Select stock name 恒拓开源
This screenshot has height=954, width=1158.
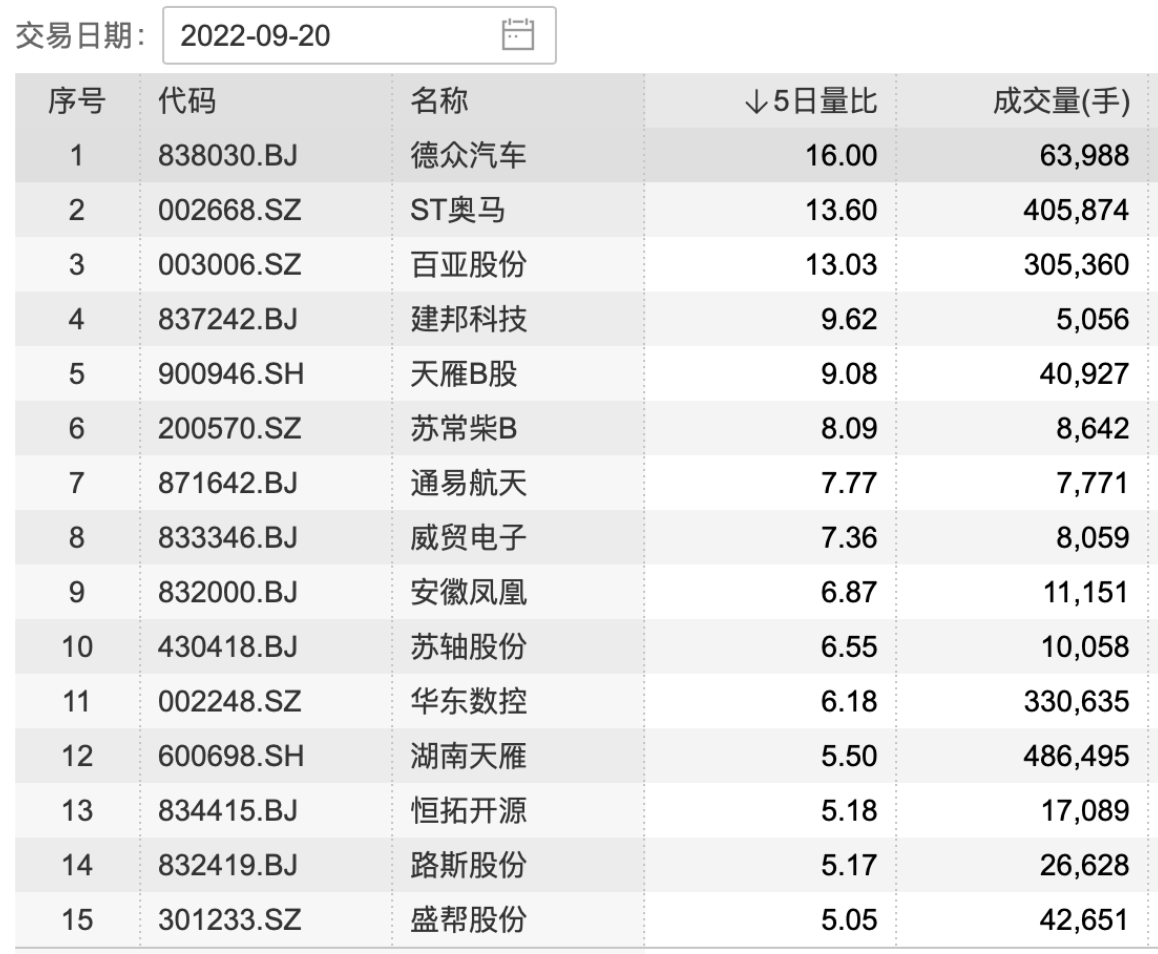point(468,811)
